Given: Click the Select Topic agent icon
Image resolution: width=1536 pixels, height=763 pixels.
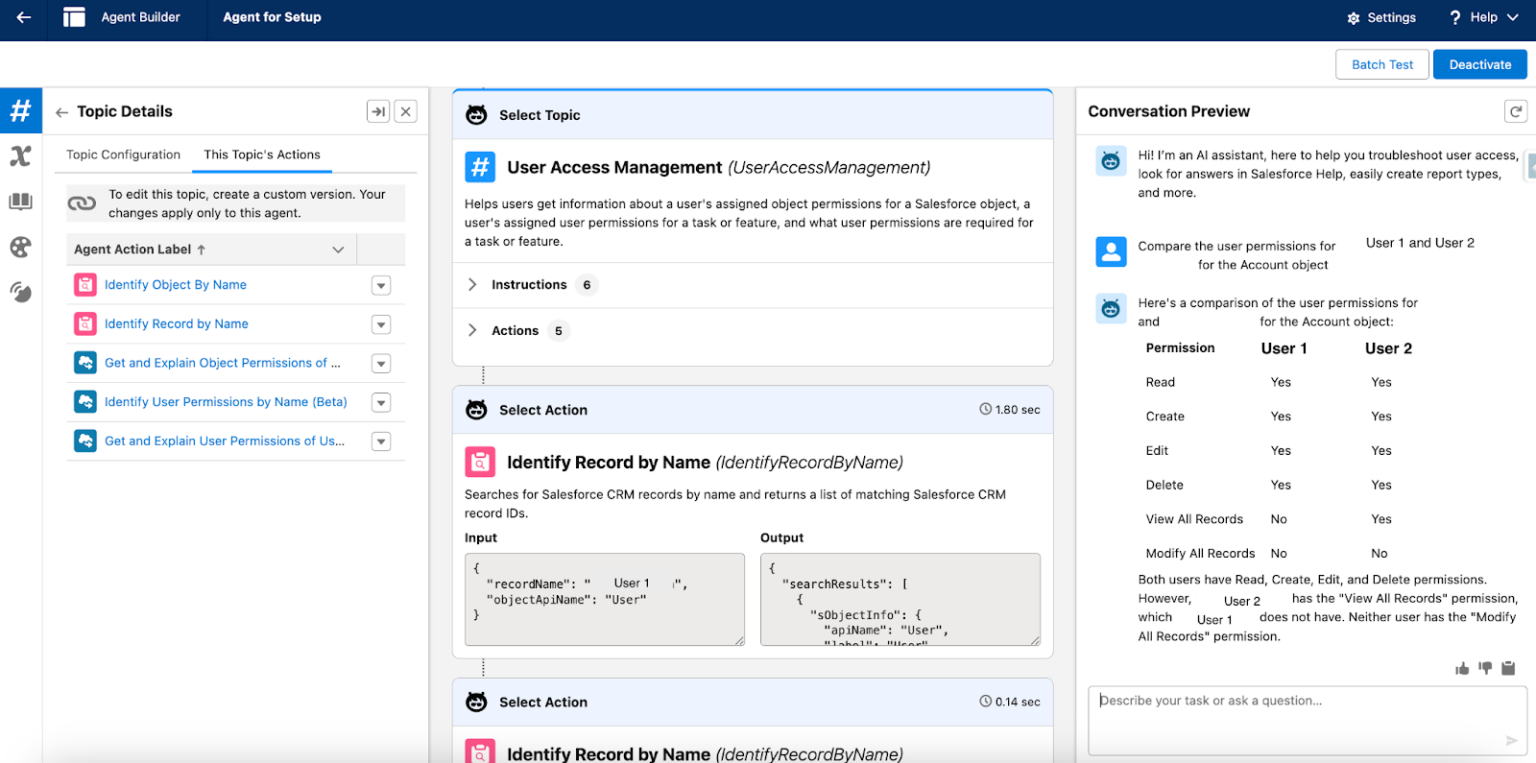Looking at the screenshot, I should coord(477,115).
